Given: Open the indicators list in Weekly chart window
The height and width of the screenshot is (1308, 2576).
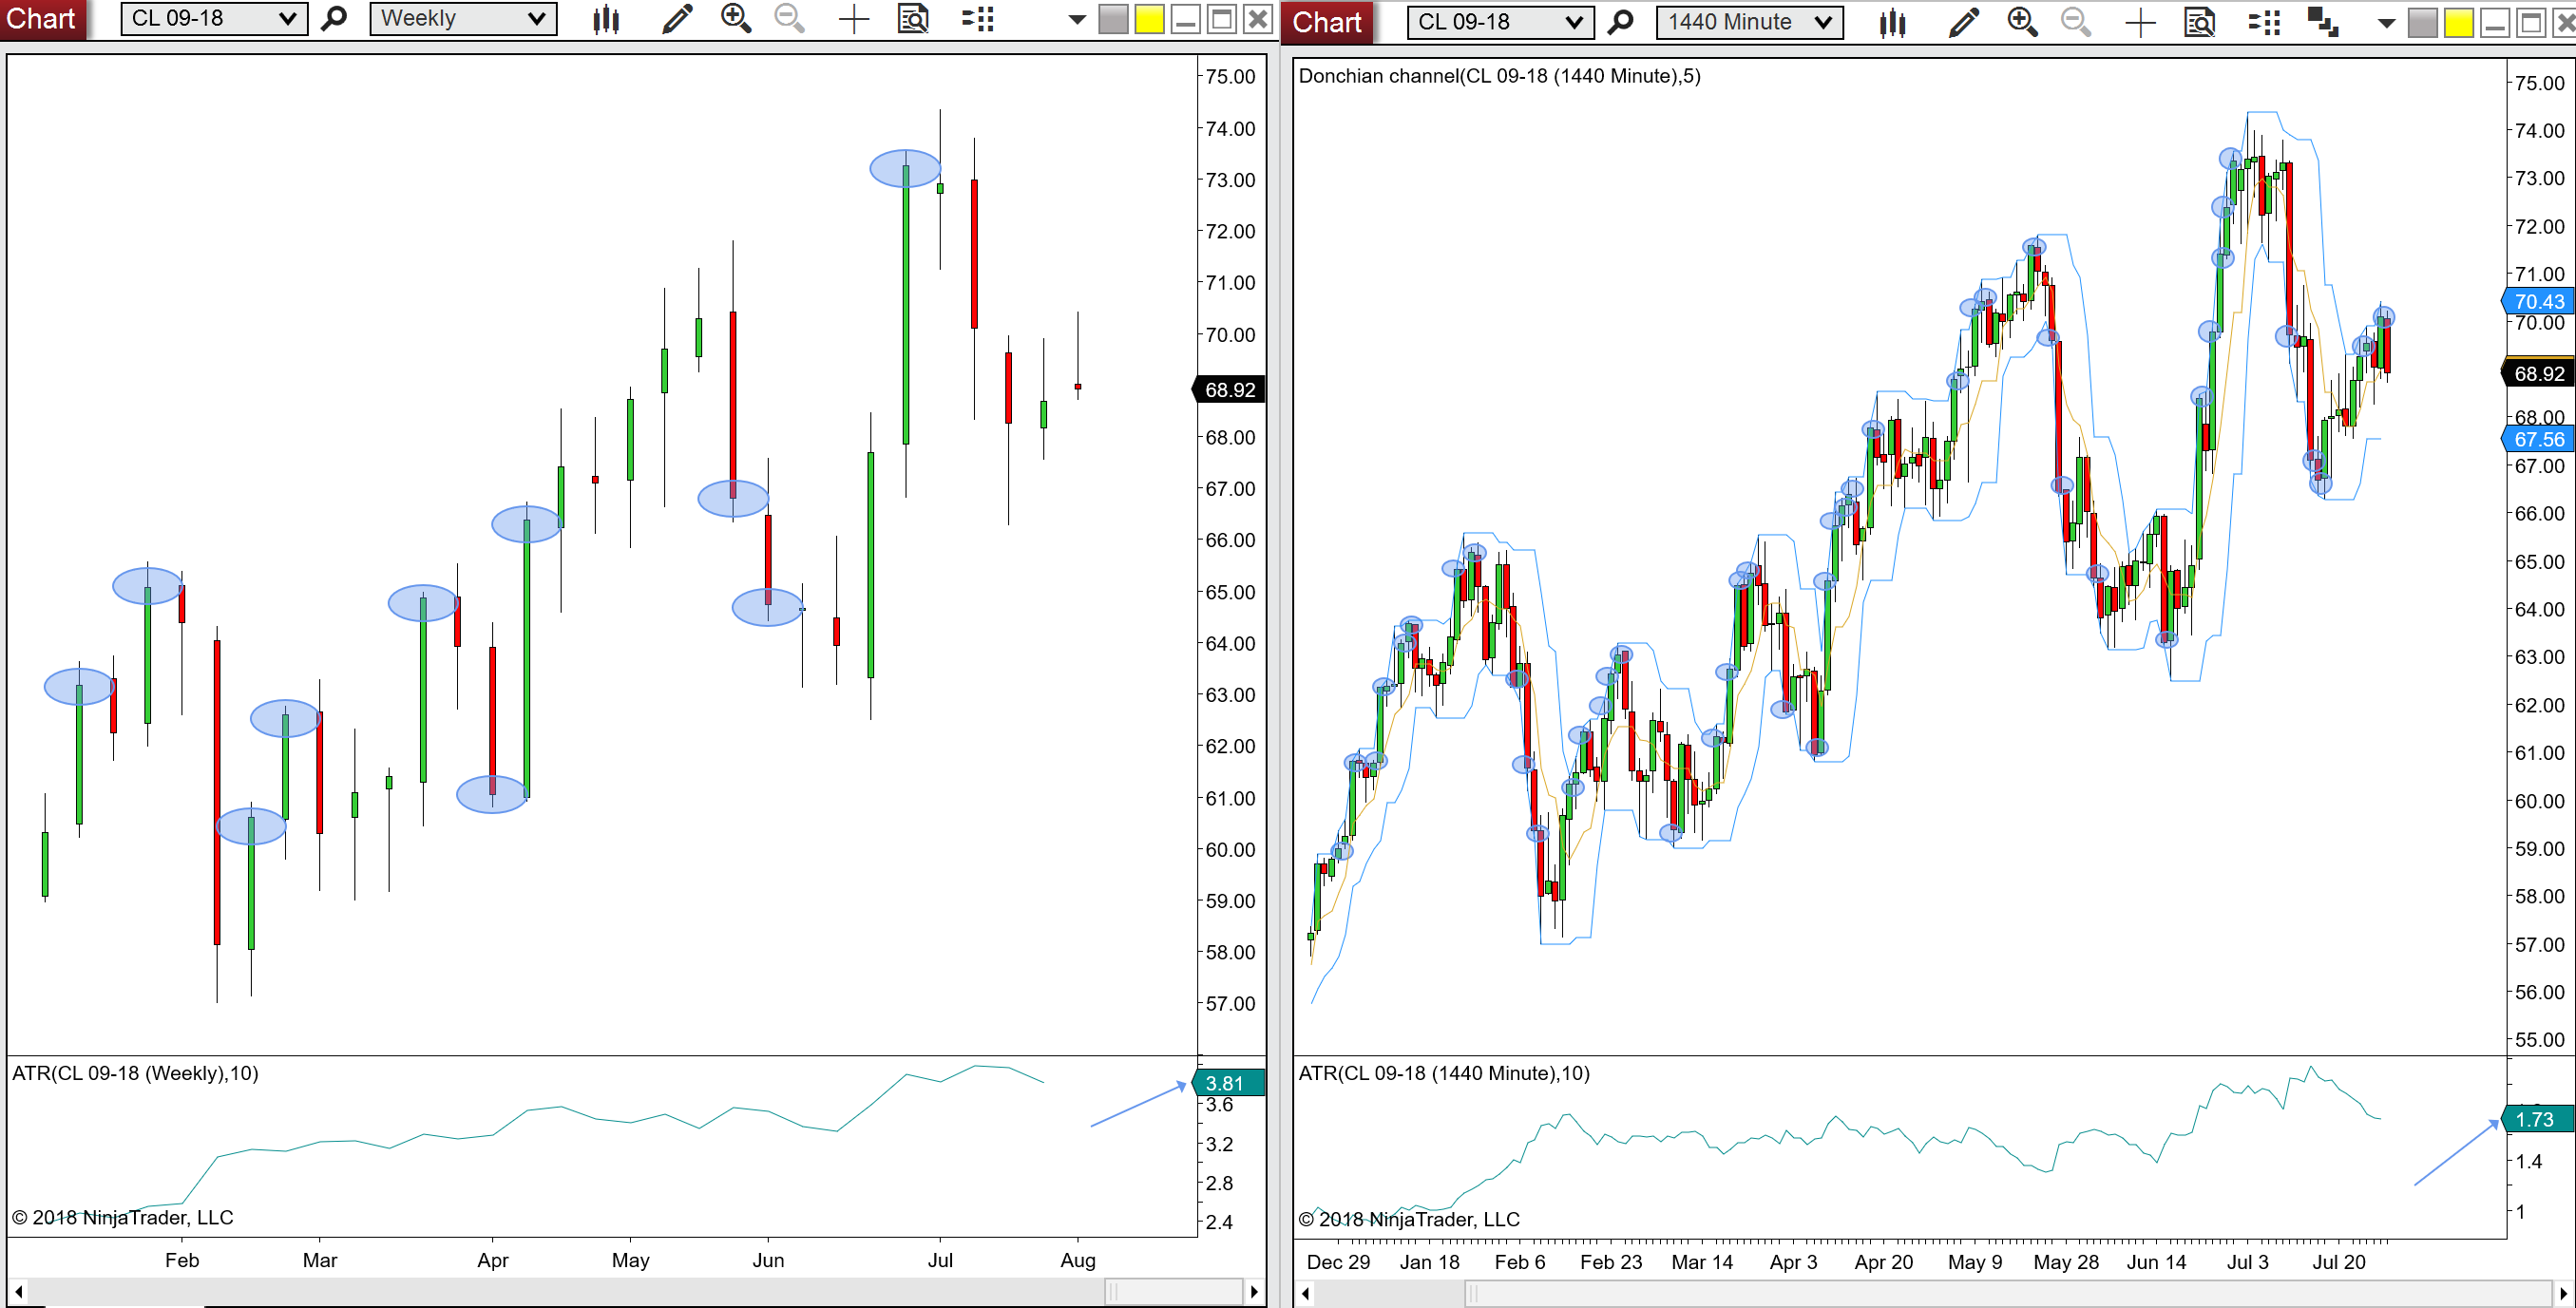Looking at the screenshot, I should [x=977, y=19].
